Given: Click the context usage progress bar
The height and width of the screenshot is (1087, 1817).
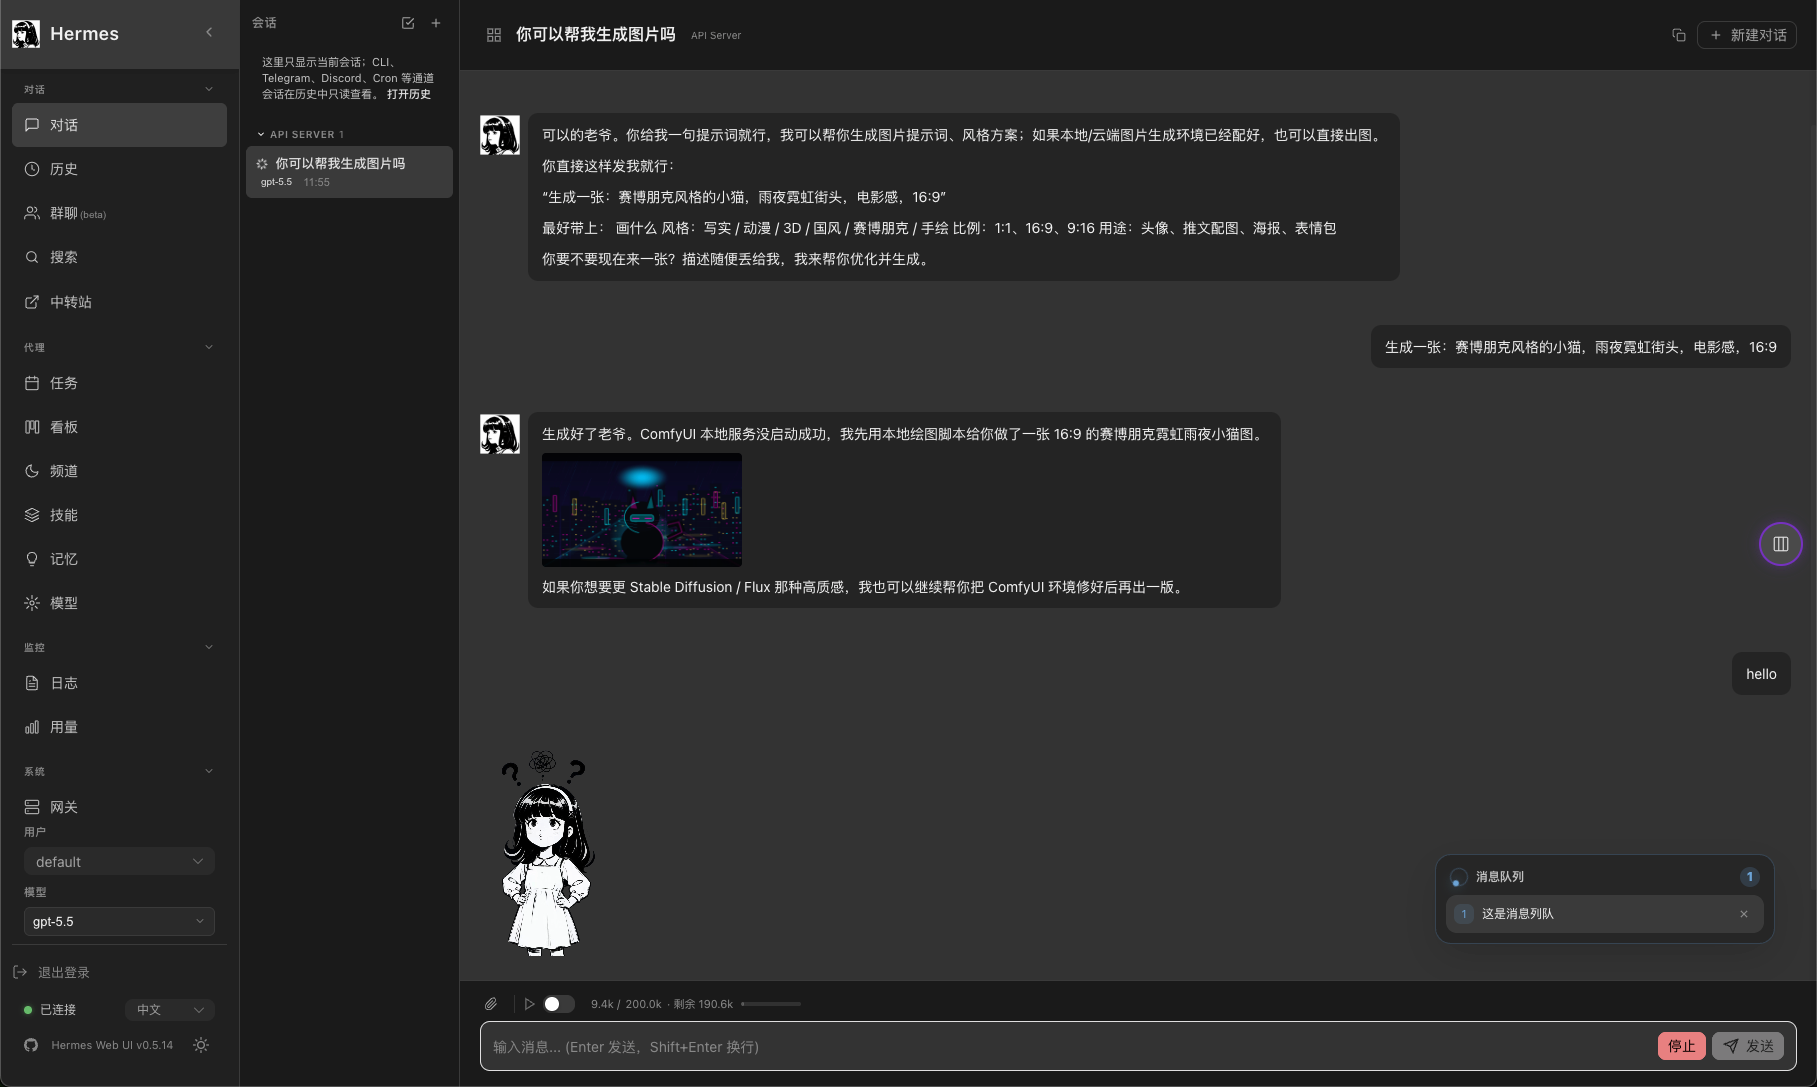Looking at the screenshot, I should [x=771, y=1004].
